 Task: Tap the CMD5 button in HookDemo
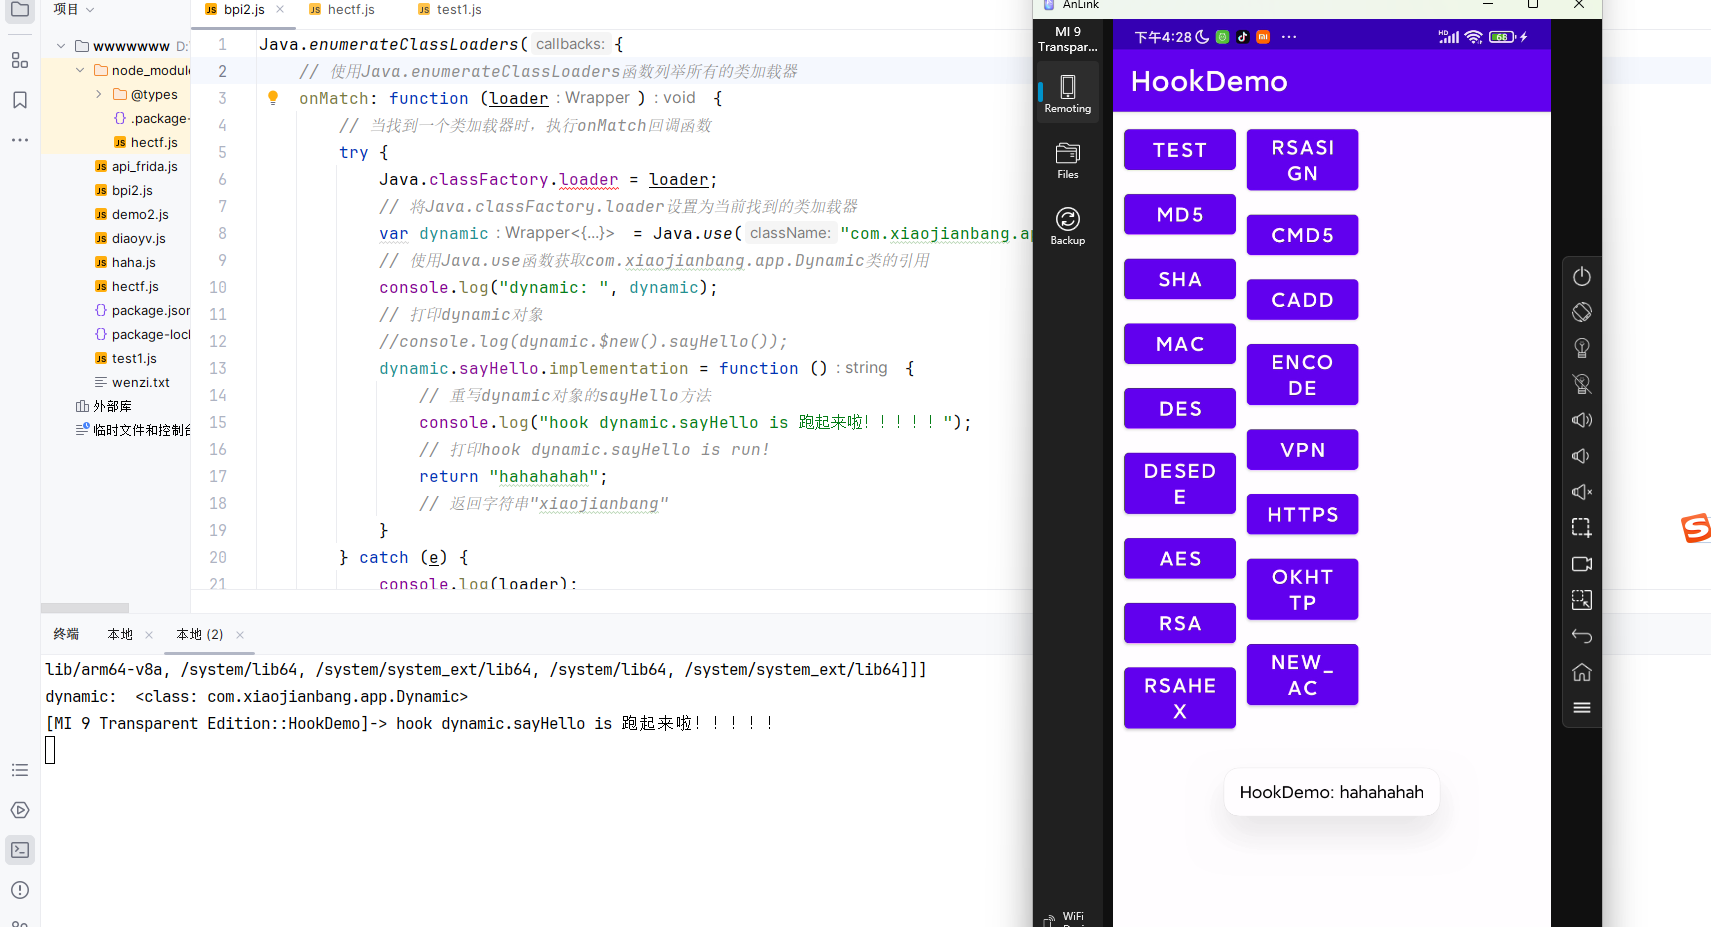(x=1302, y=235)
